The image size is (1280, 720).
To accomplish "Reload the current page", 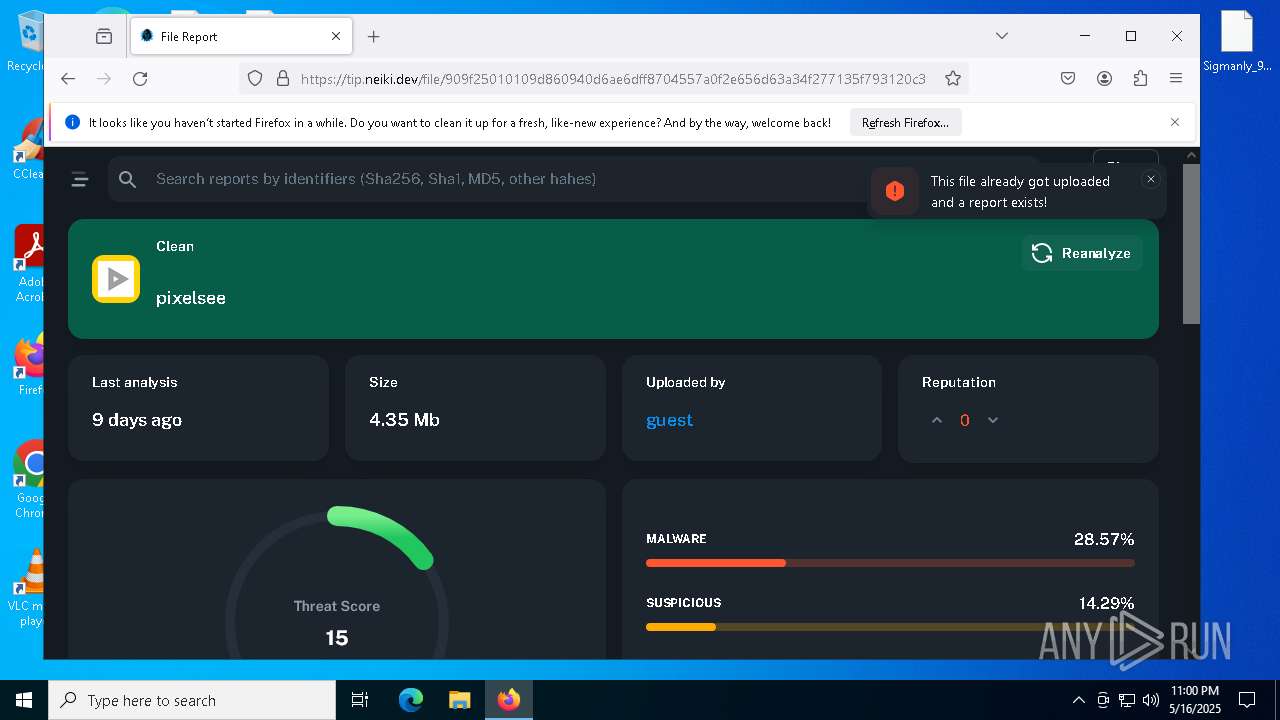I will [x=140, y=78].
